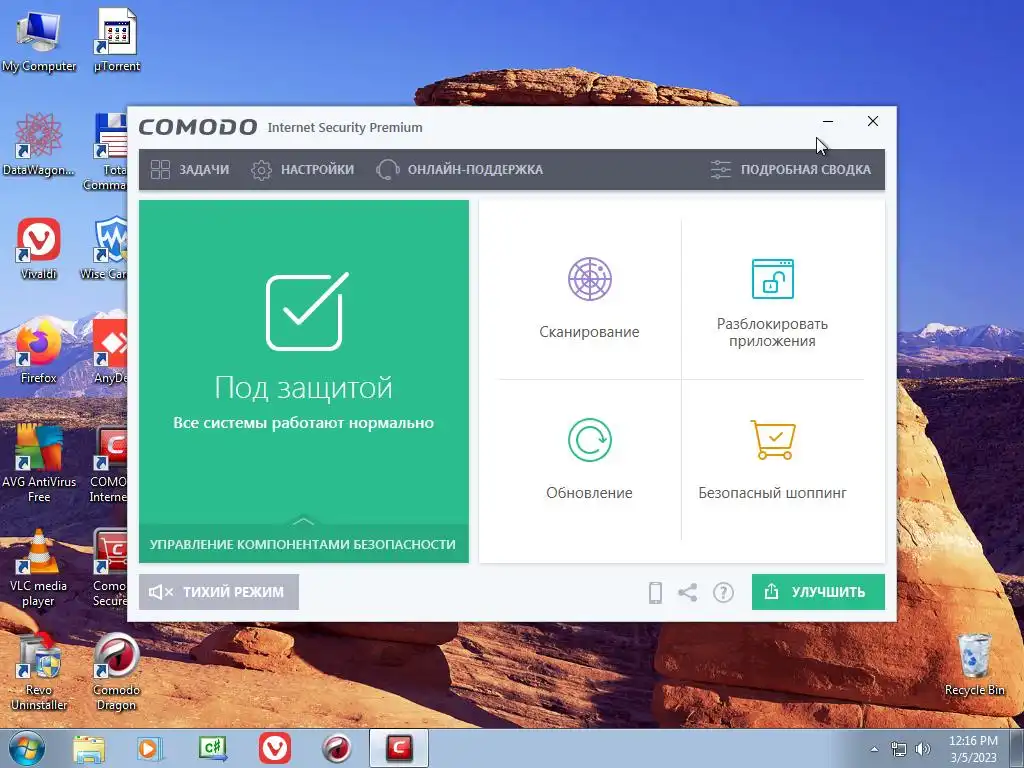Open the help question mark icon
The width and height of the screenshot is (1024, 768).
(723, 592)
